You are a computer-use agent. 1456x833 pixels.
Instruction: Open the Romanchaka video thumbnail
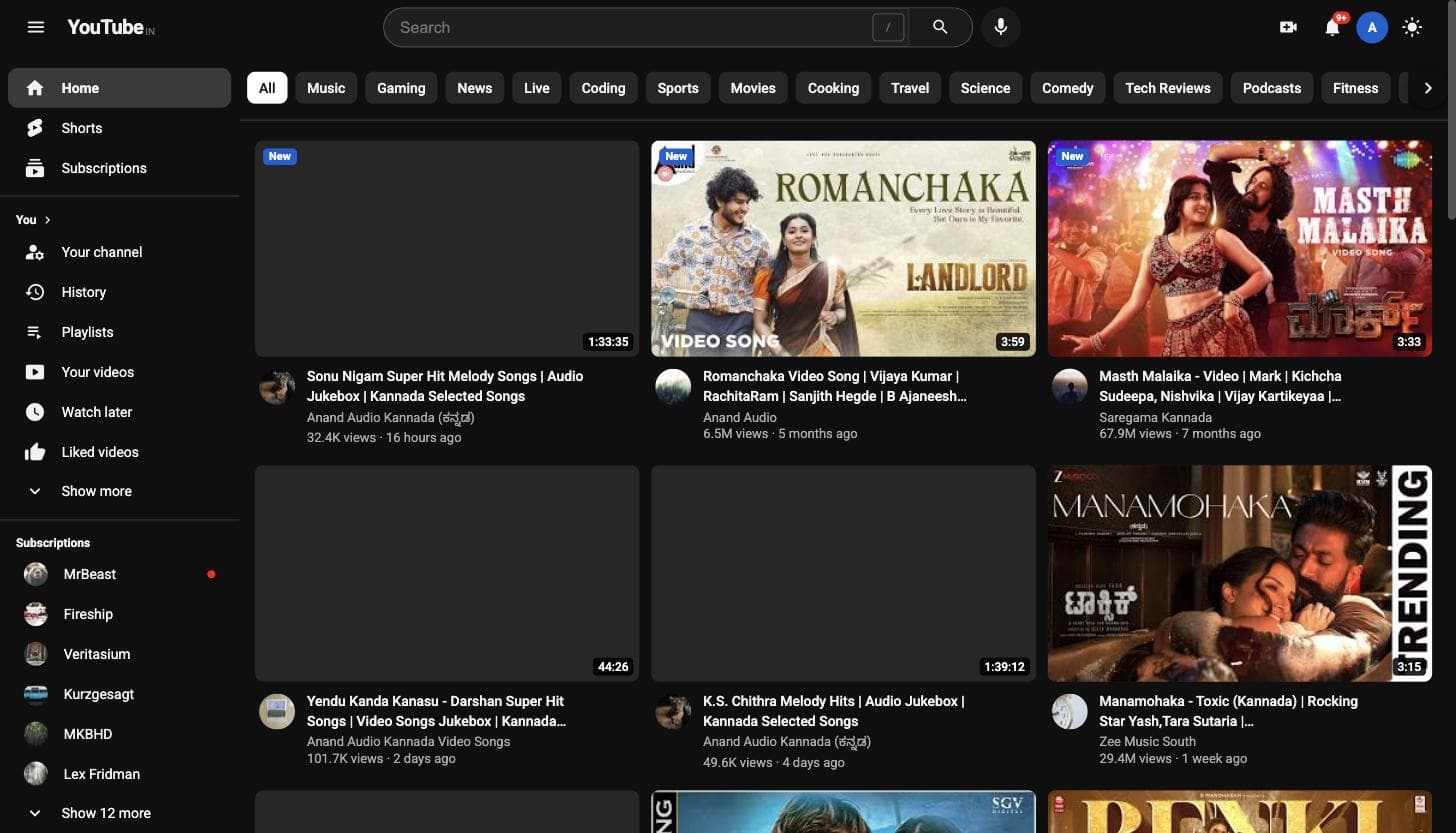(x=843, y=248)
